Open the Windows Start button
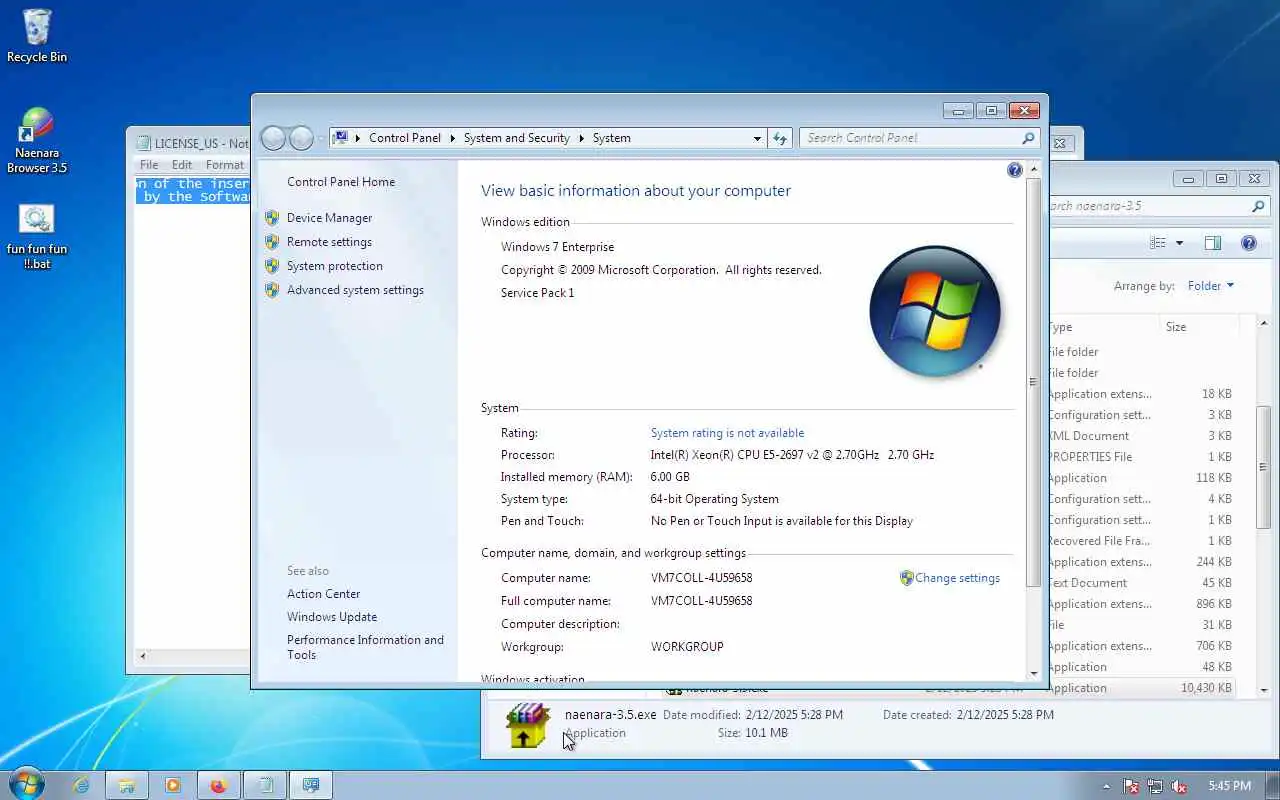Viewport: 1280px width, 800px height. (x=26, y=784)
